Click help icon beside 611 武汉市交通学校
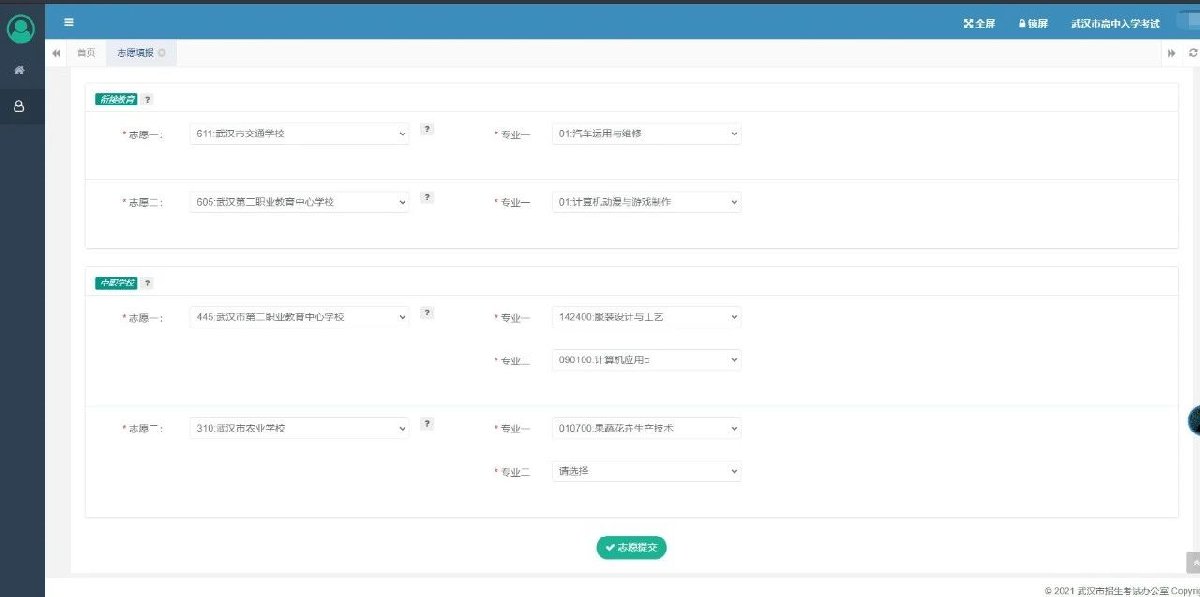 (x=427, y=129)
